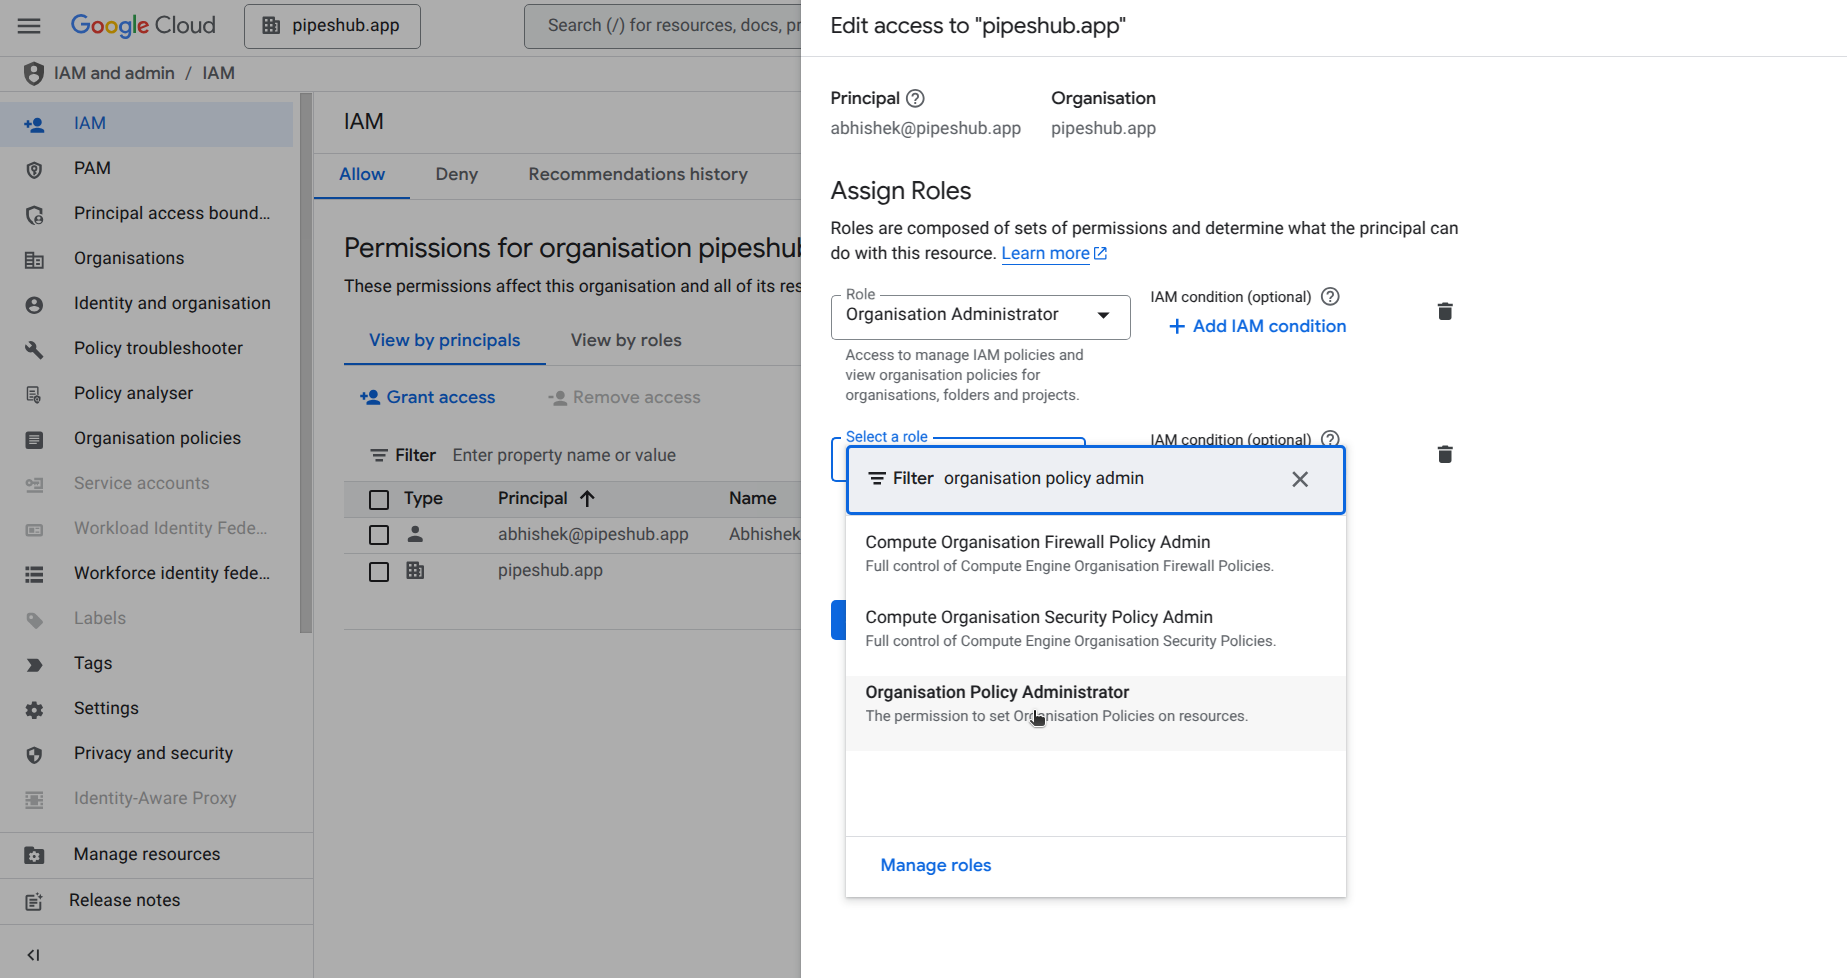Open the navigation hamburger menu
Screen dimensions: 1847x978
(29, 26)
